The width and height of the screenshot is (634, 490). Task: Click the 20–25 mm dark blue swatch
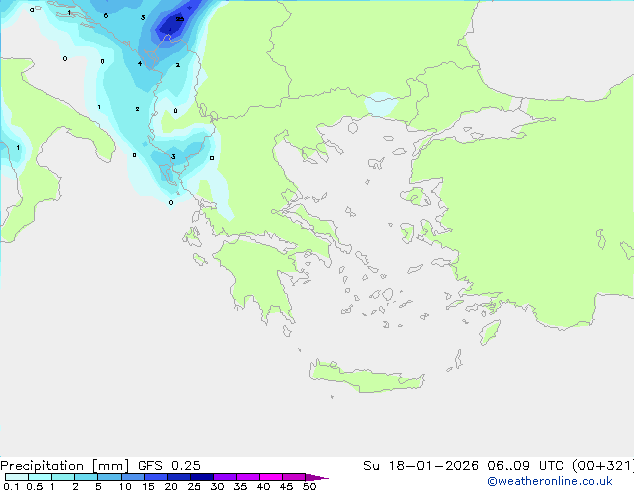pyautogui.click(x=178, y=477)
